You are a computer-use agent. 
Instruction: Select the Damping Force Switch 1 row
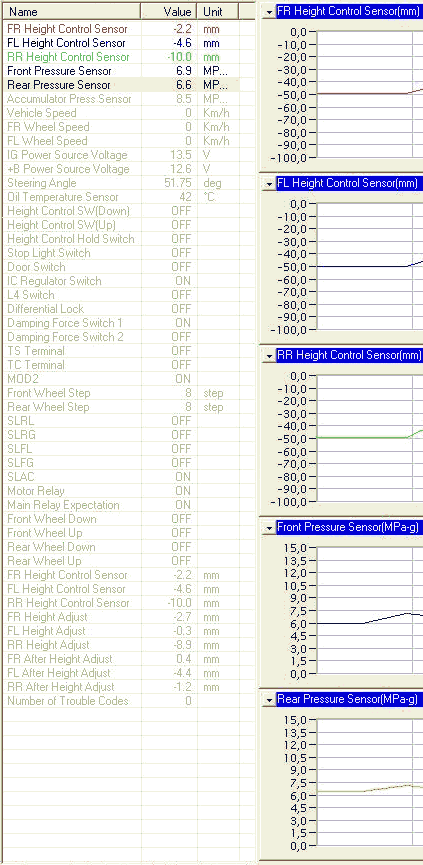(x=128, y=323)
